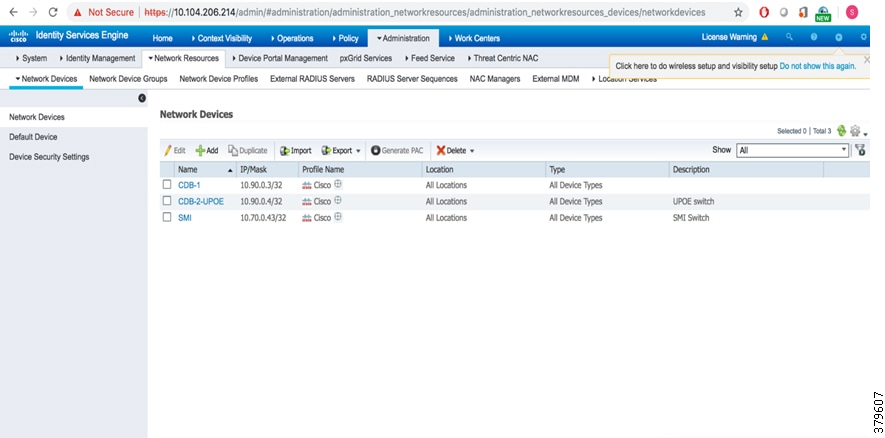885x438 pixels.
Task: Open Device Portal Management menu
Action: coord(279,58)
